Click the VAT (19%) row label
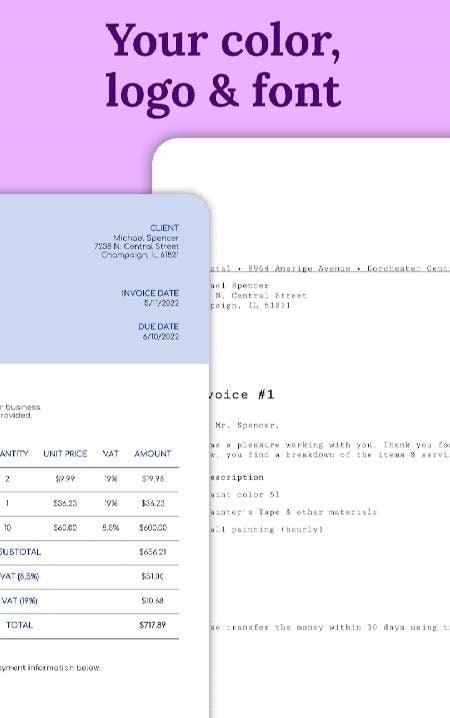Image resolution: width=450 pixels, height=718 pixels. coord(19,600)
